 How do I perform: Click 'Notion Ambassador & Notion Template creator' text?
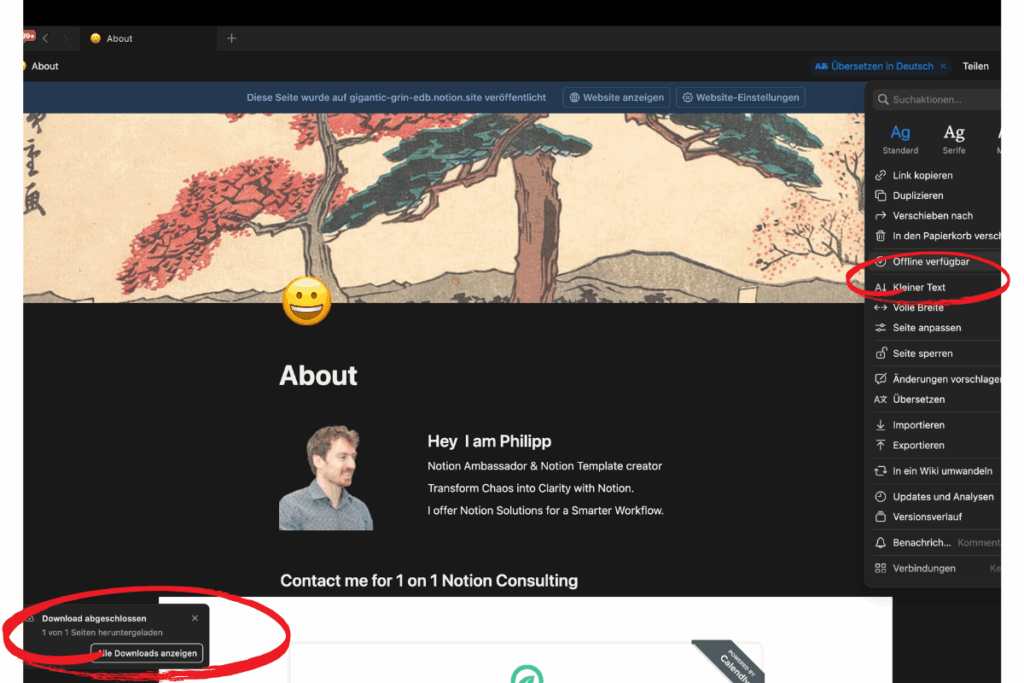coord(545,466)
